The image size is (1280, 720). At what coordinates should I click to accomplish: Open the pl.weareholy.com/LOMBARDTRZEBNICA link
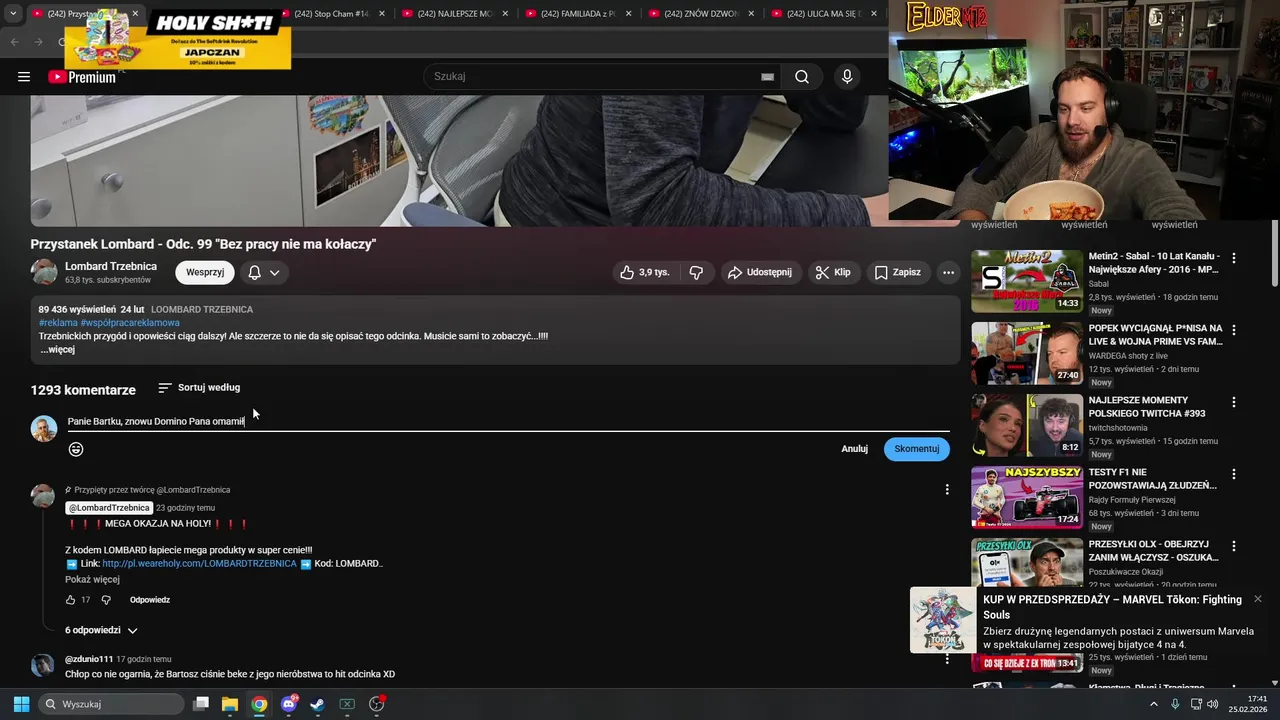click(x=199, y=564)
